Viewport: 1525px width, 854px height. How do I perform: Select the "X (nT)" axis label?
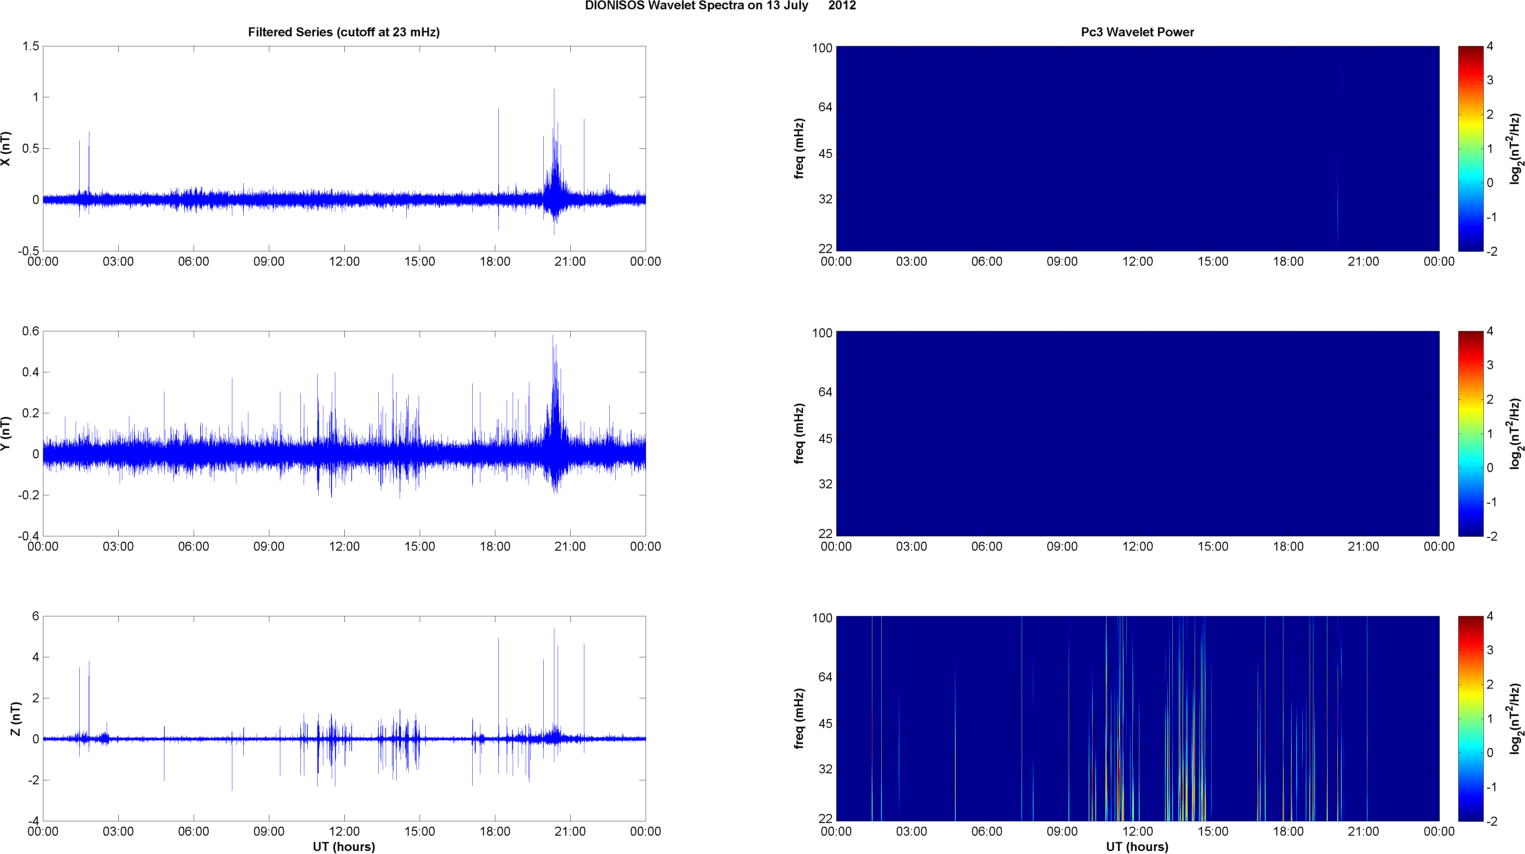[x=6, y=148]
